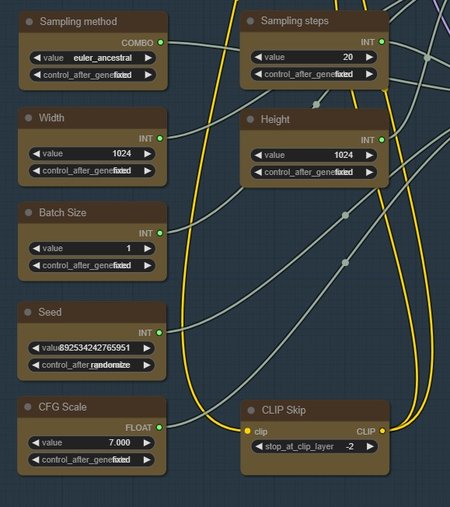Toggle collapse dot on the Width node

[28, 118]
